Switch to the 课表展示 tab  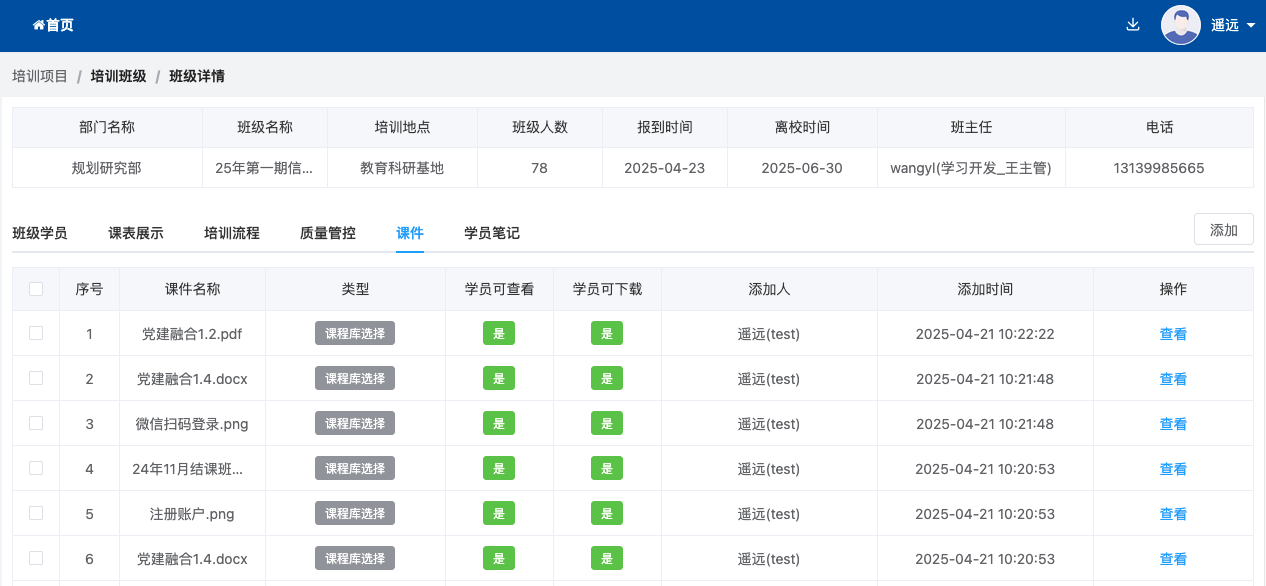pos(136,233)
